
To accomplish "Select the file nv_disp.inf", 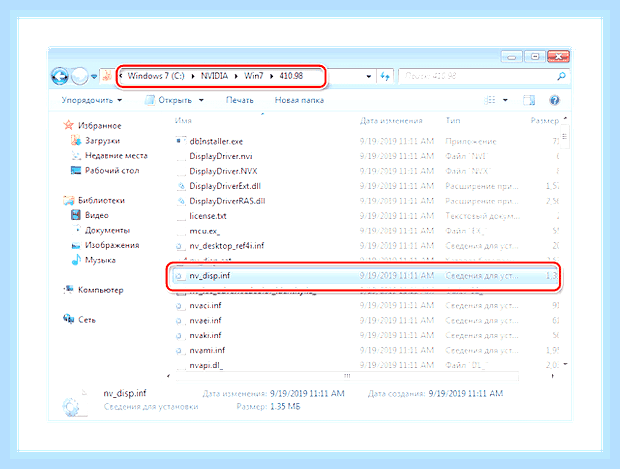I will click(x=210, y=276).
